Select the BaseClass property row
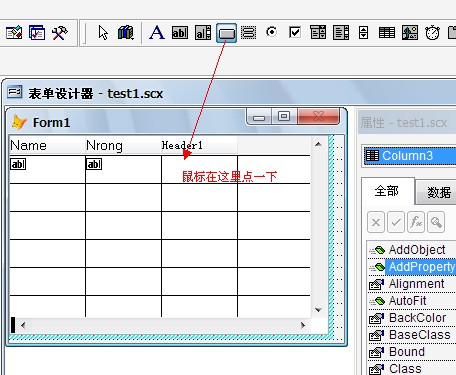The width and height of the screenshot is (456, 375). pos(412,335)
